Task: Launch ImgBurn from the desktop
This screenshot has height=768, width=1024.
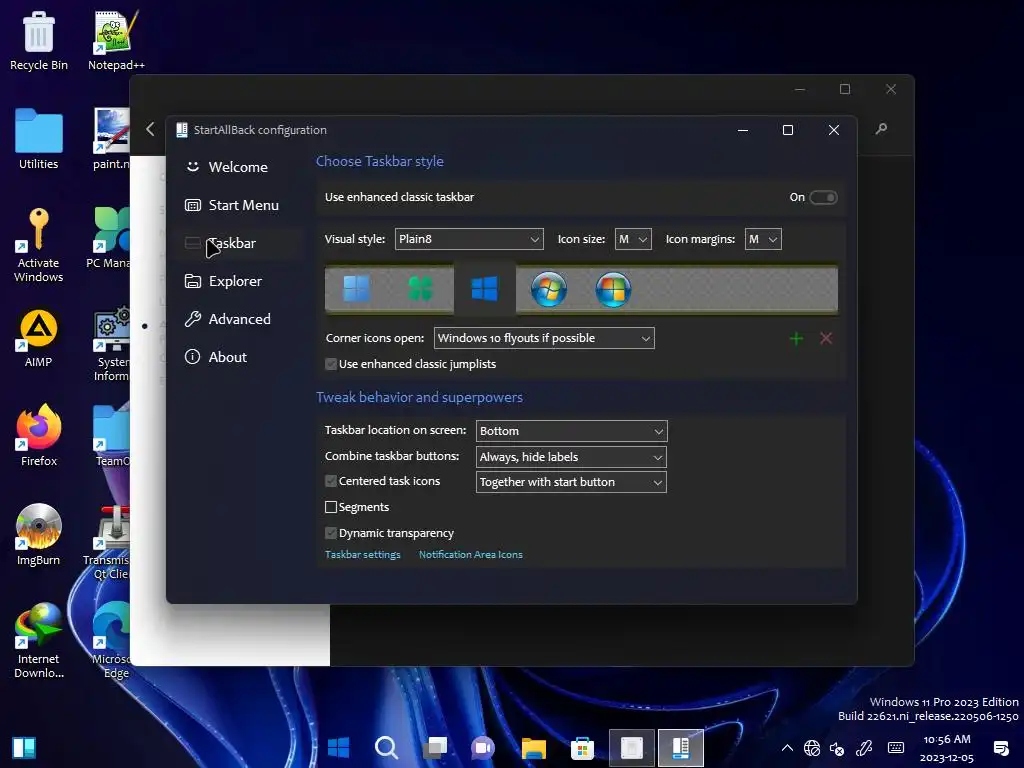Action: point(39,534)
